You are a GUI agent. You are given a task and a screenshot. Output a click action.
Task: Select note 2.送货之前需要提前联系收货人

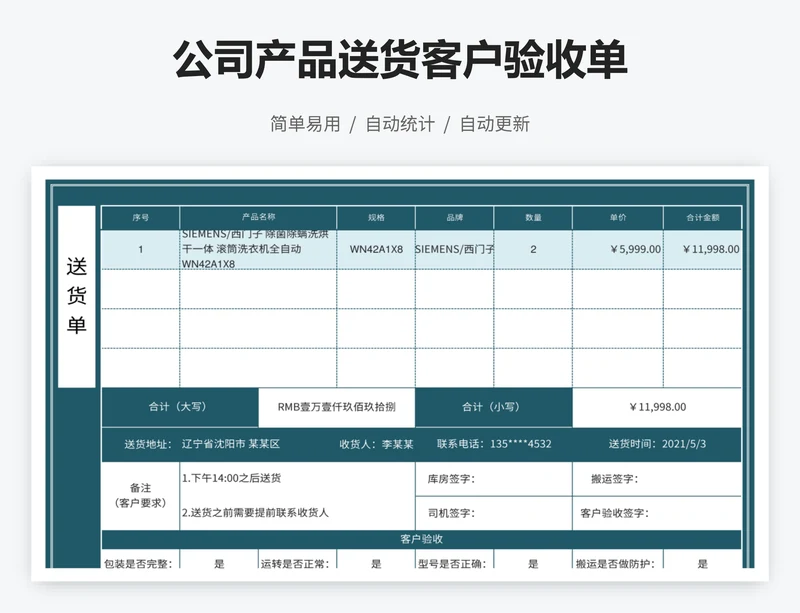(x=255, y=513)
